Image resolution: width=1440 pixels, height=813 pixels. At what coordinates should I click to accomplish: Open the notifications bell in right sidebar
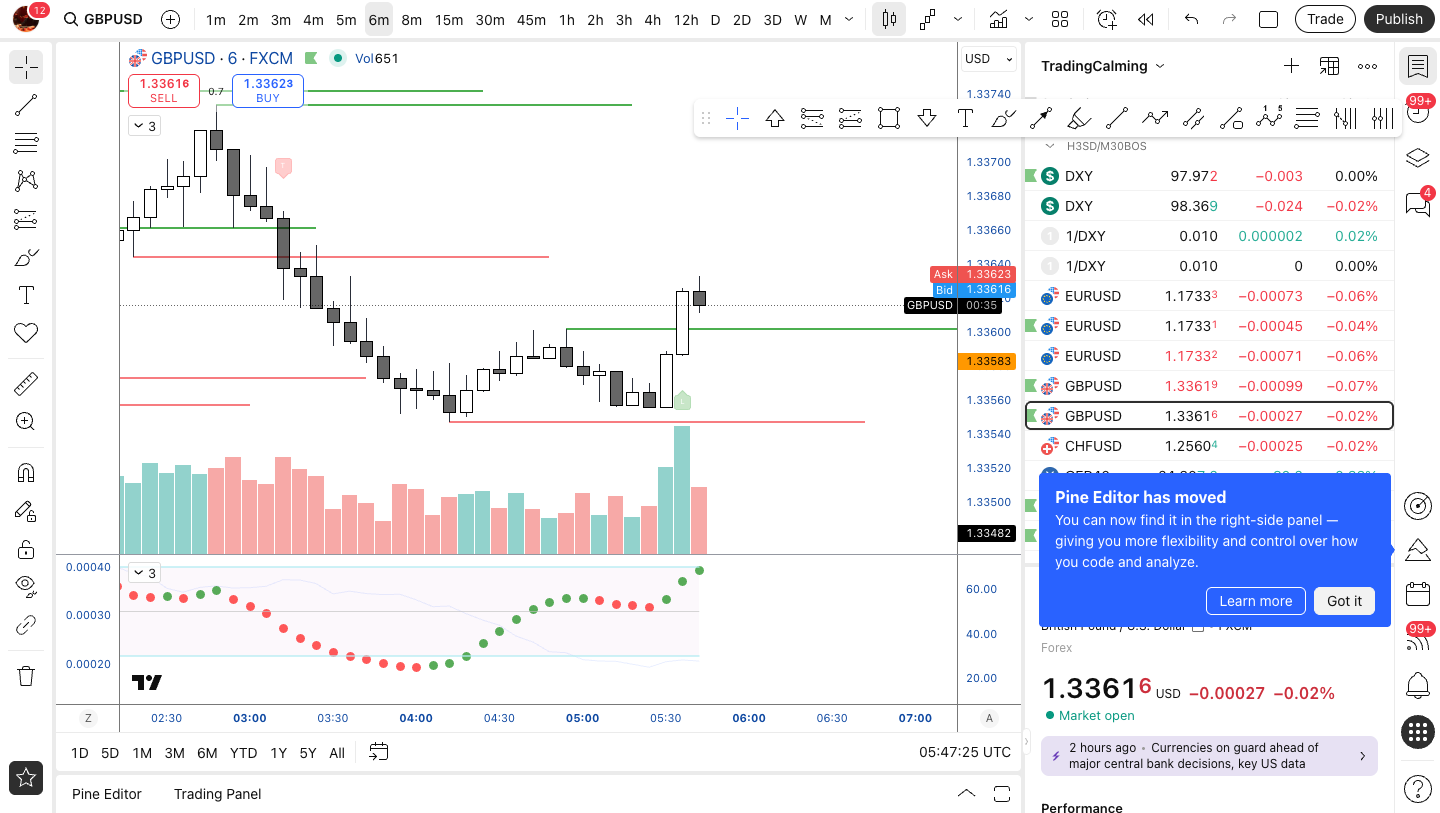pos(1417,686)
